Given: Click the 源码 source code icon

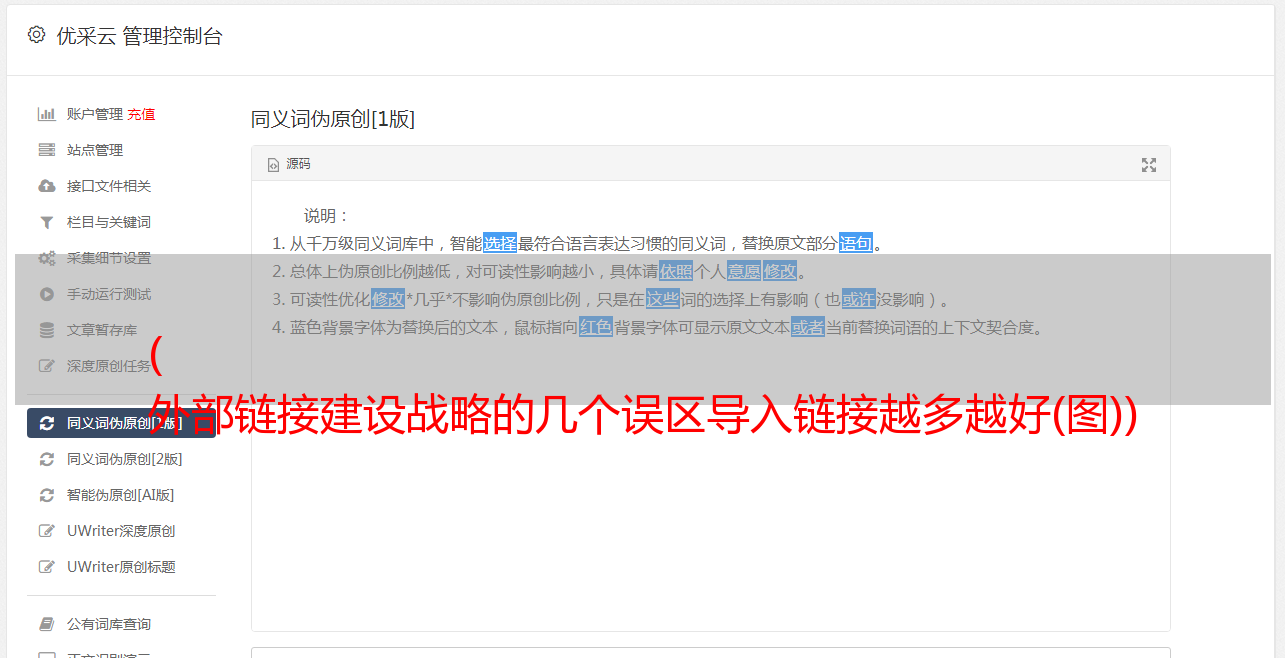Looking at the screenshot, I should coord(273,165).
